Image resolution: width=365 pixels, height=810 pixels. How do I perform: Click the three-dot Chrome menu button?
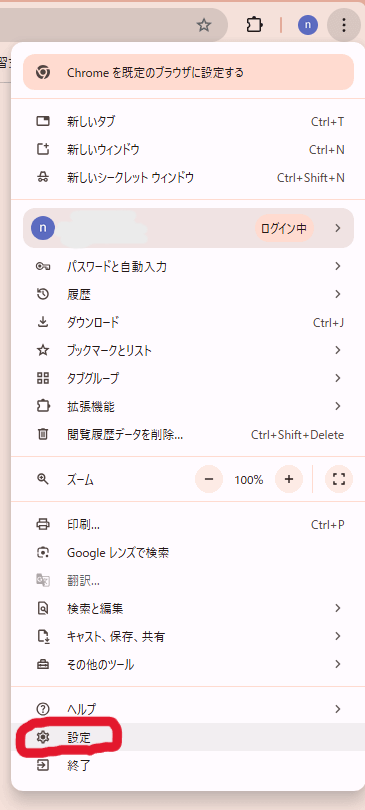point(344,24)
